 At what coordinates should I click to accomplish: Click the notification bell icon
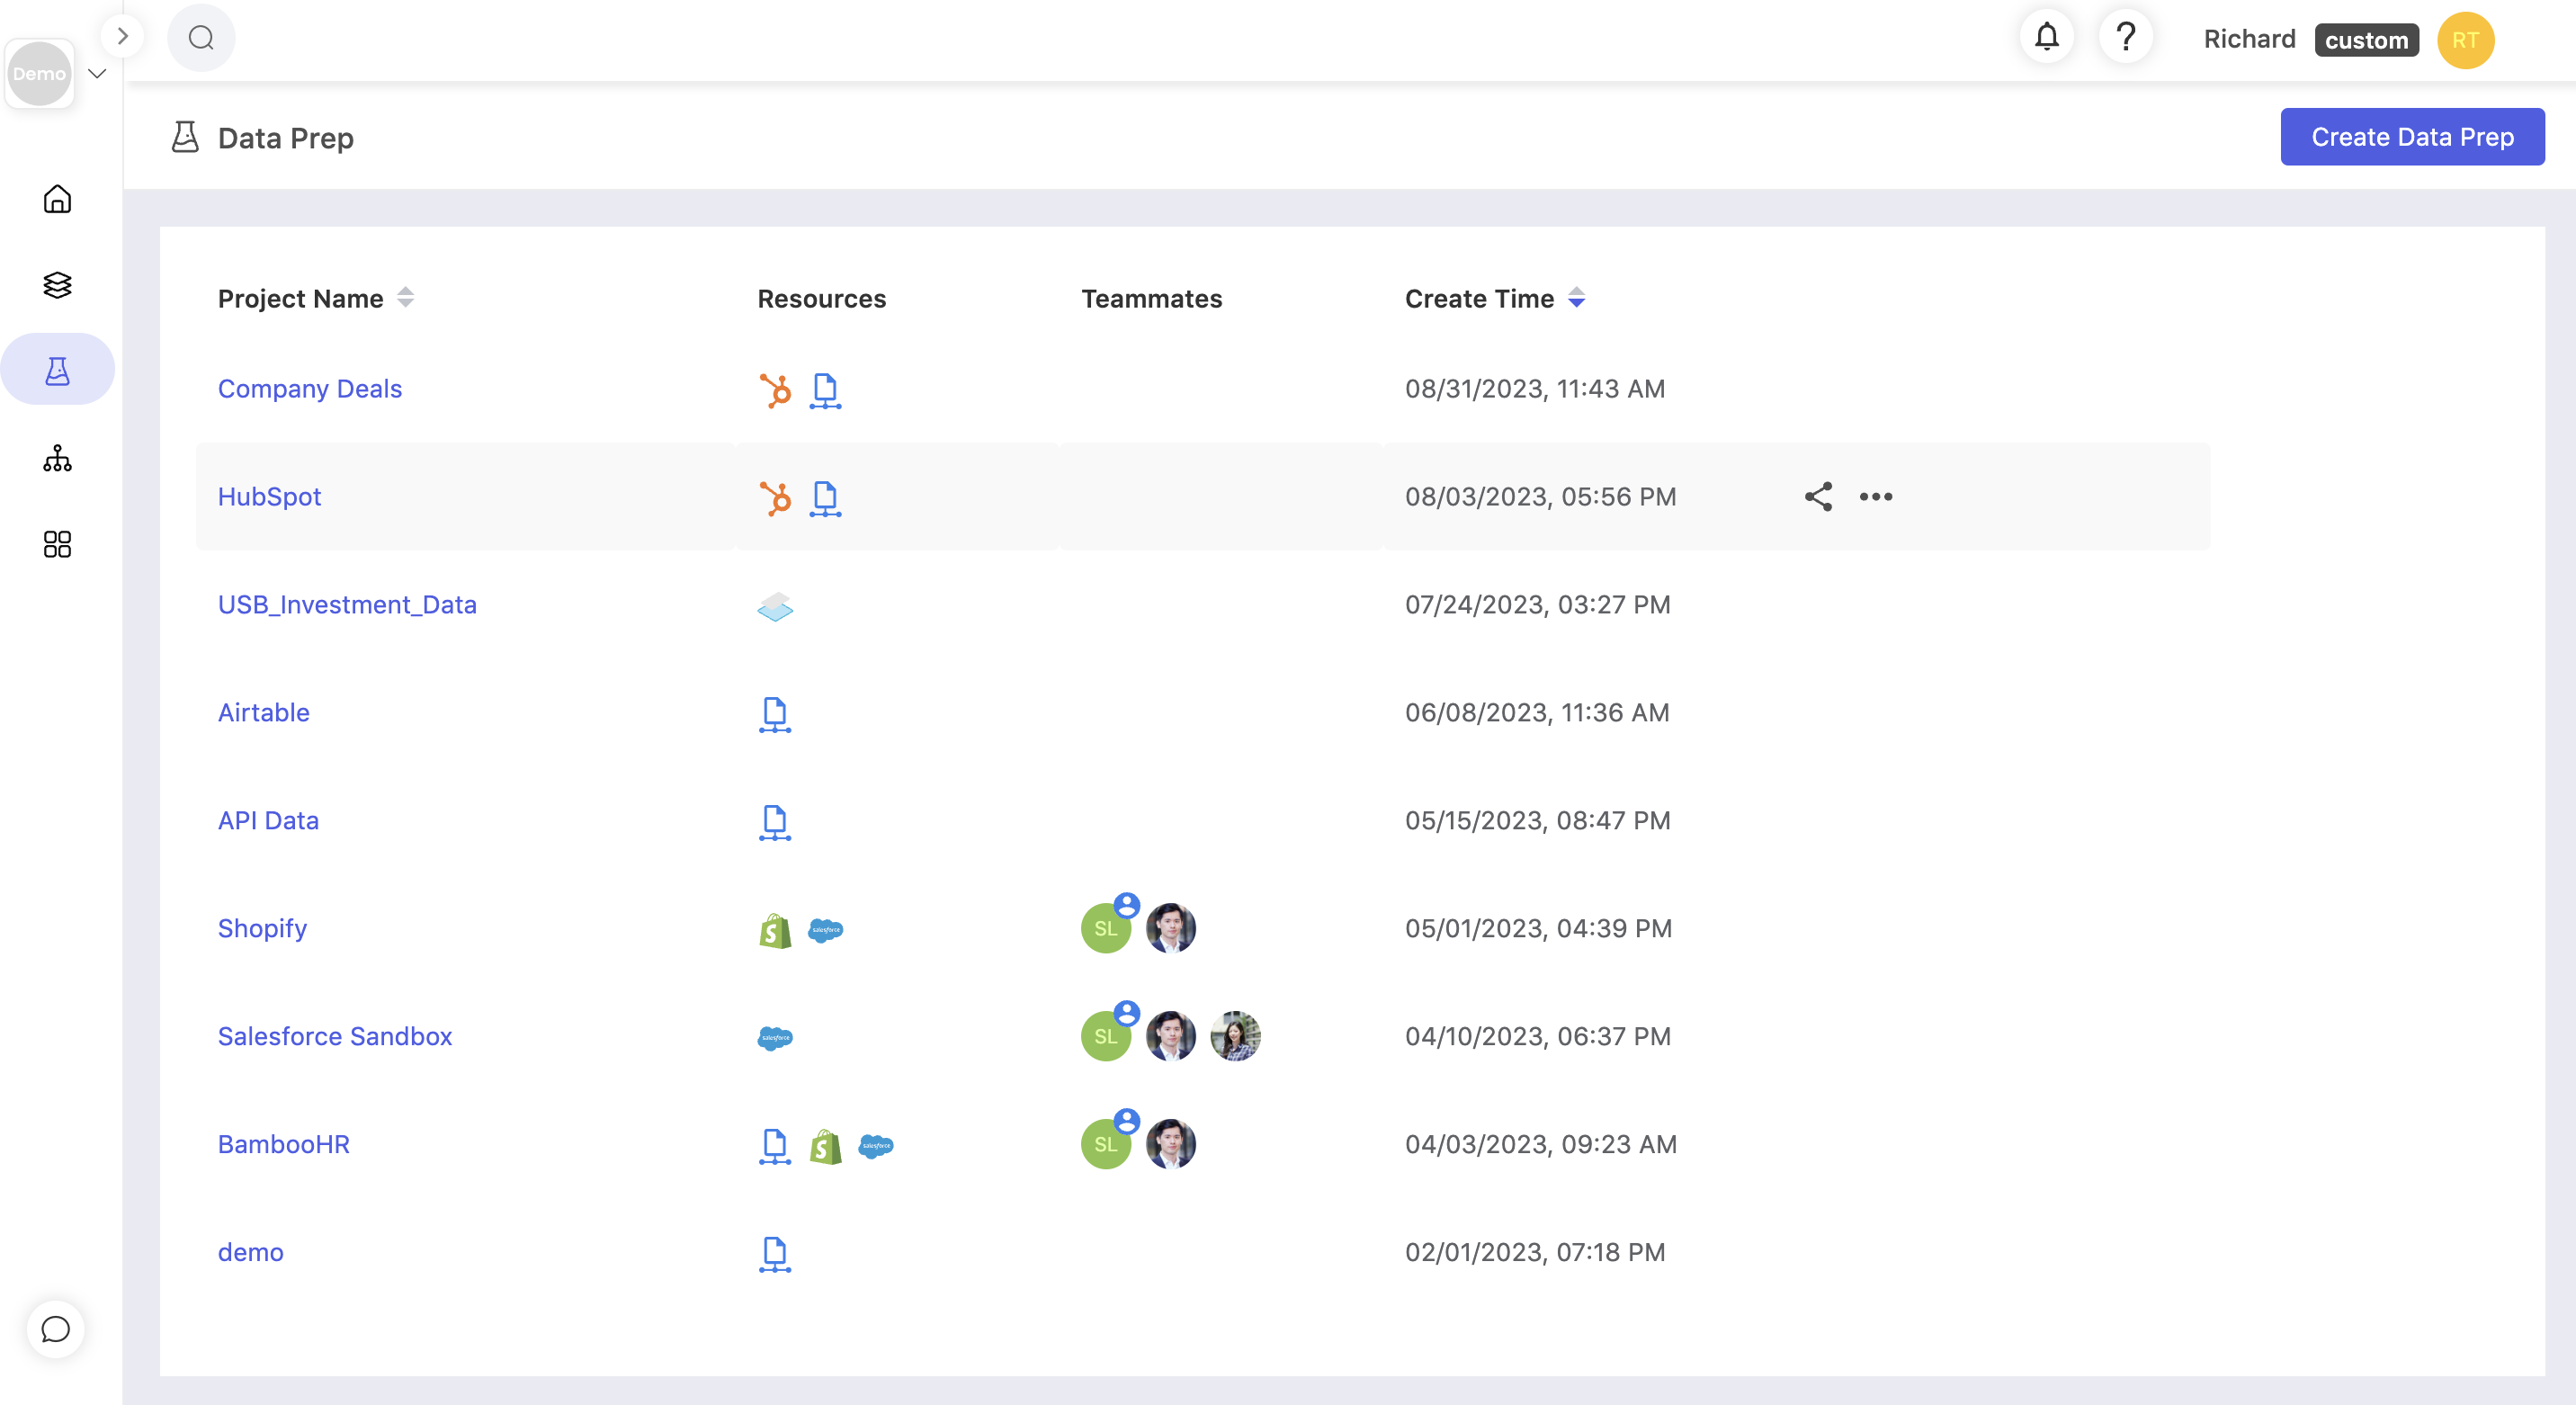tap(2046, 38)
